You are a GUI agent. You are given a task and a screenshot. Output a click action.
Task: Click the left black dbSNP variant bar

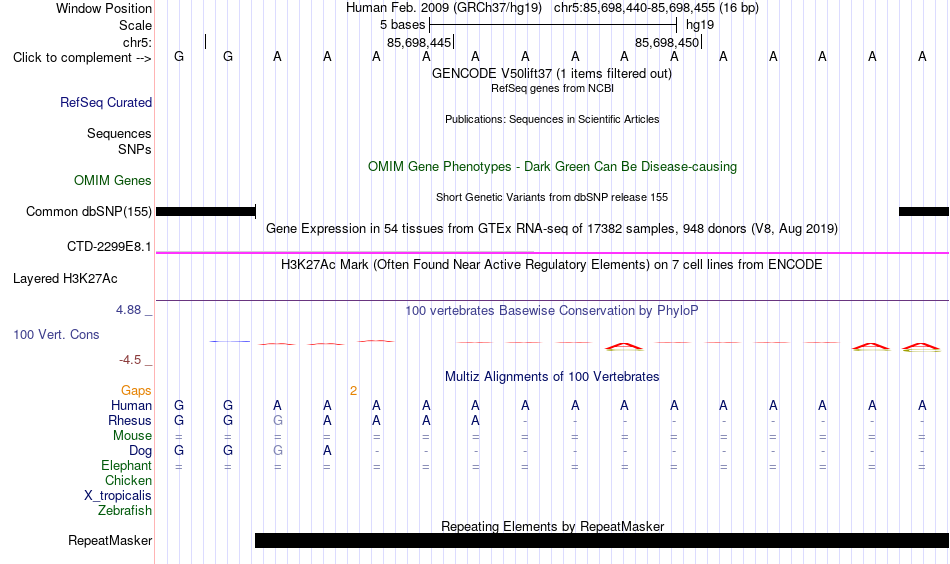[206, 211]
